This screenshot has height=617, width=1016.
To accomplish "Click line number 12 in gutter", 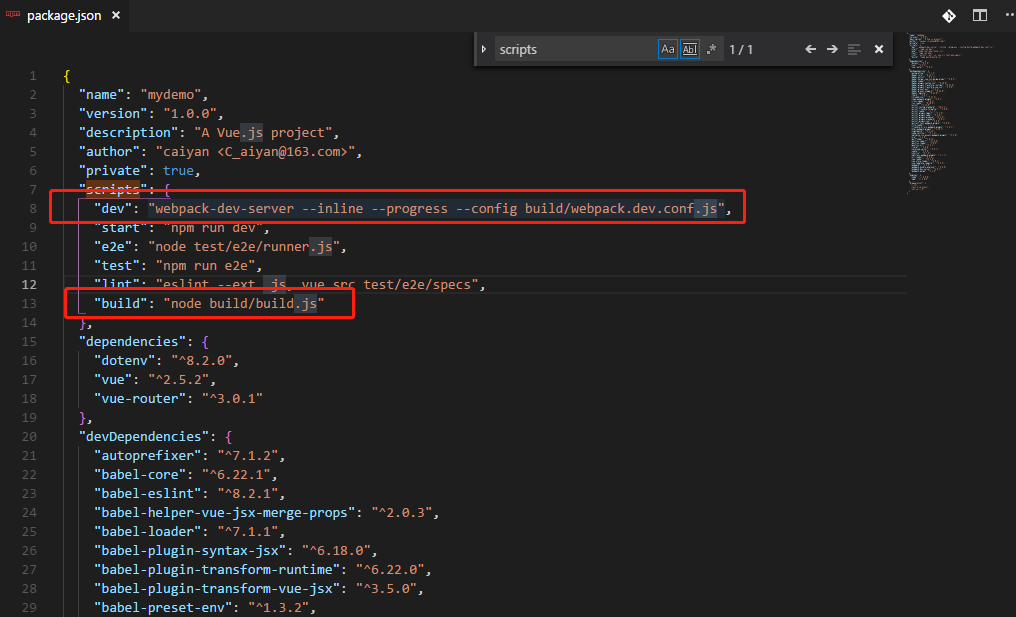I will [x=29, y=285].
